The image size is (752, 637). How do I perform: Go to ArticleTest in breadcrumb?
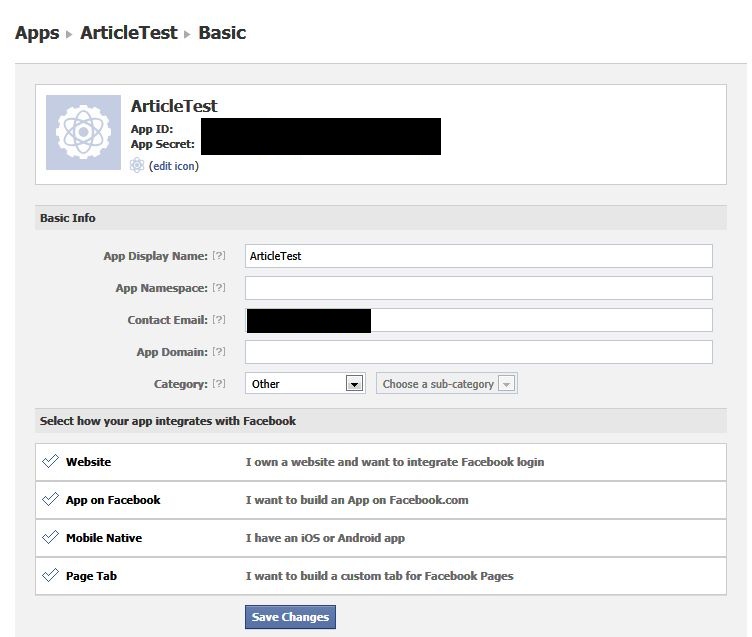tap(129, 33)
